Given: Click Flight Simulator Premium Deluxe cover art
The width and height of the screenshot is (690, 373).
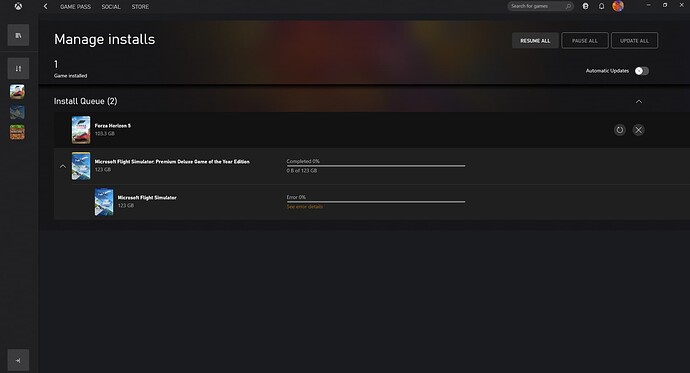Looking at the screenshot, I should [81, 166].
